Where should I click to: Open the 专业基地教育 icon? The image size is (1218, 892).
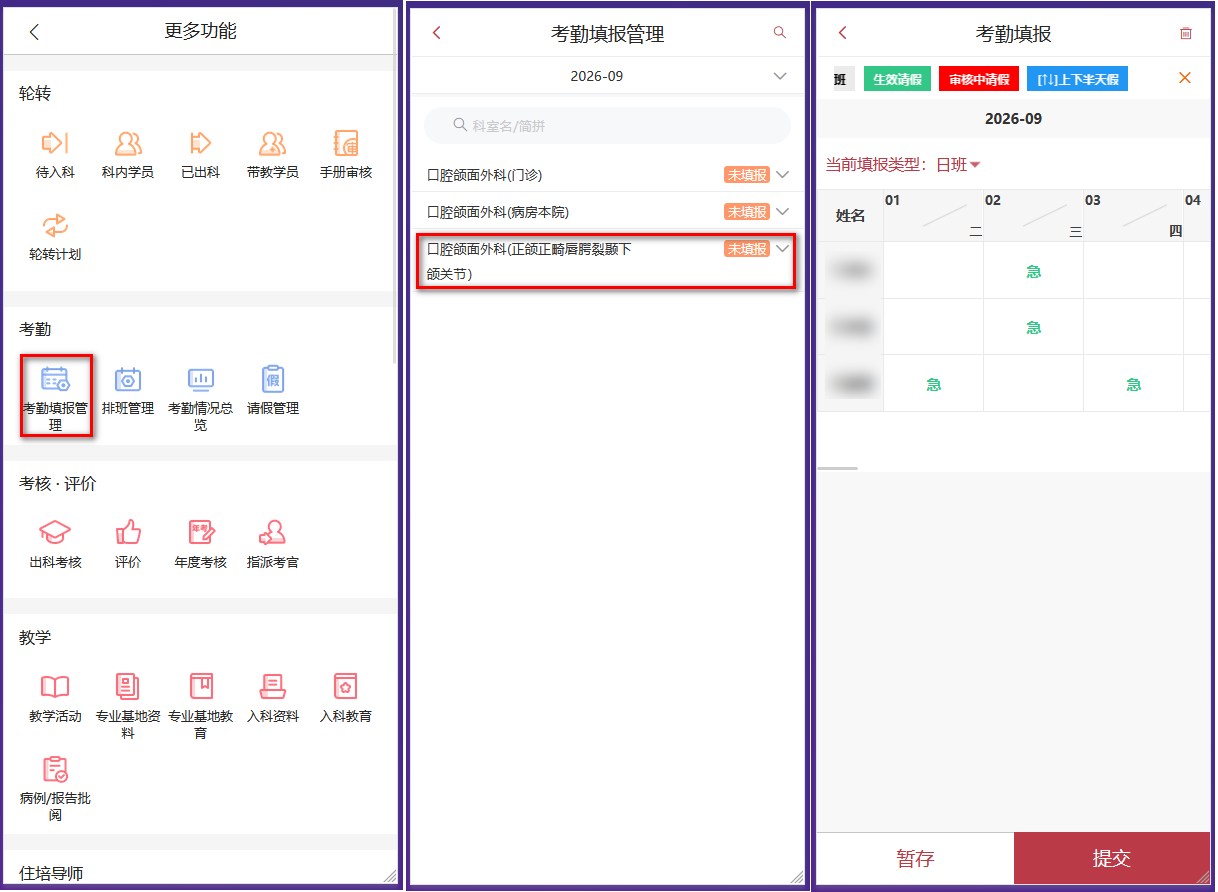(x=200, y=686)
